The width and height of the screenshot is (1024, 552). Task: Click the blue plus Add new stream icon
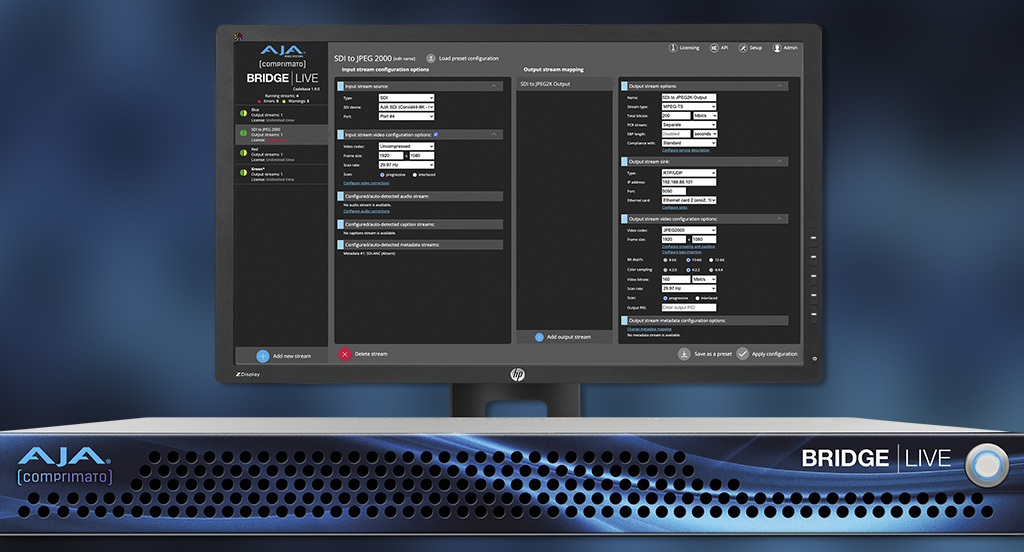[x=263, y=356]
